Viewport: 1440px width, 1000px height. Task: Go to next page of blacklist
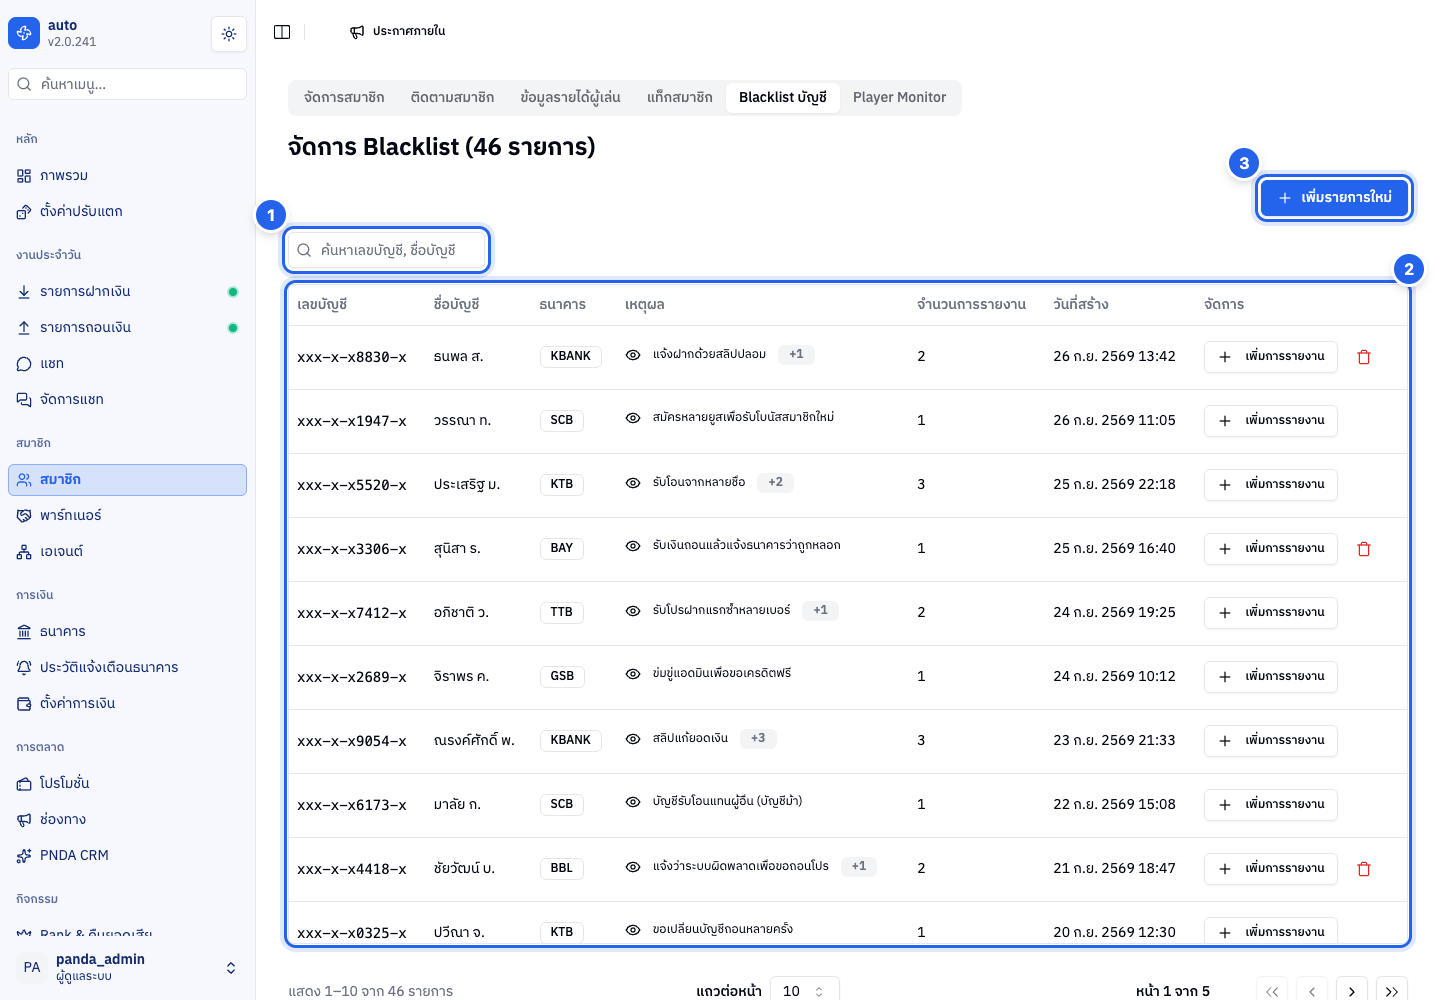tap(1352, 991)
